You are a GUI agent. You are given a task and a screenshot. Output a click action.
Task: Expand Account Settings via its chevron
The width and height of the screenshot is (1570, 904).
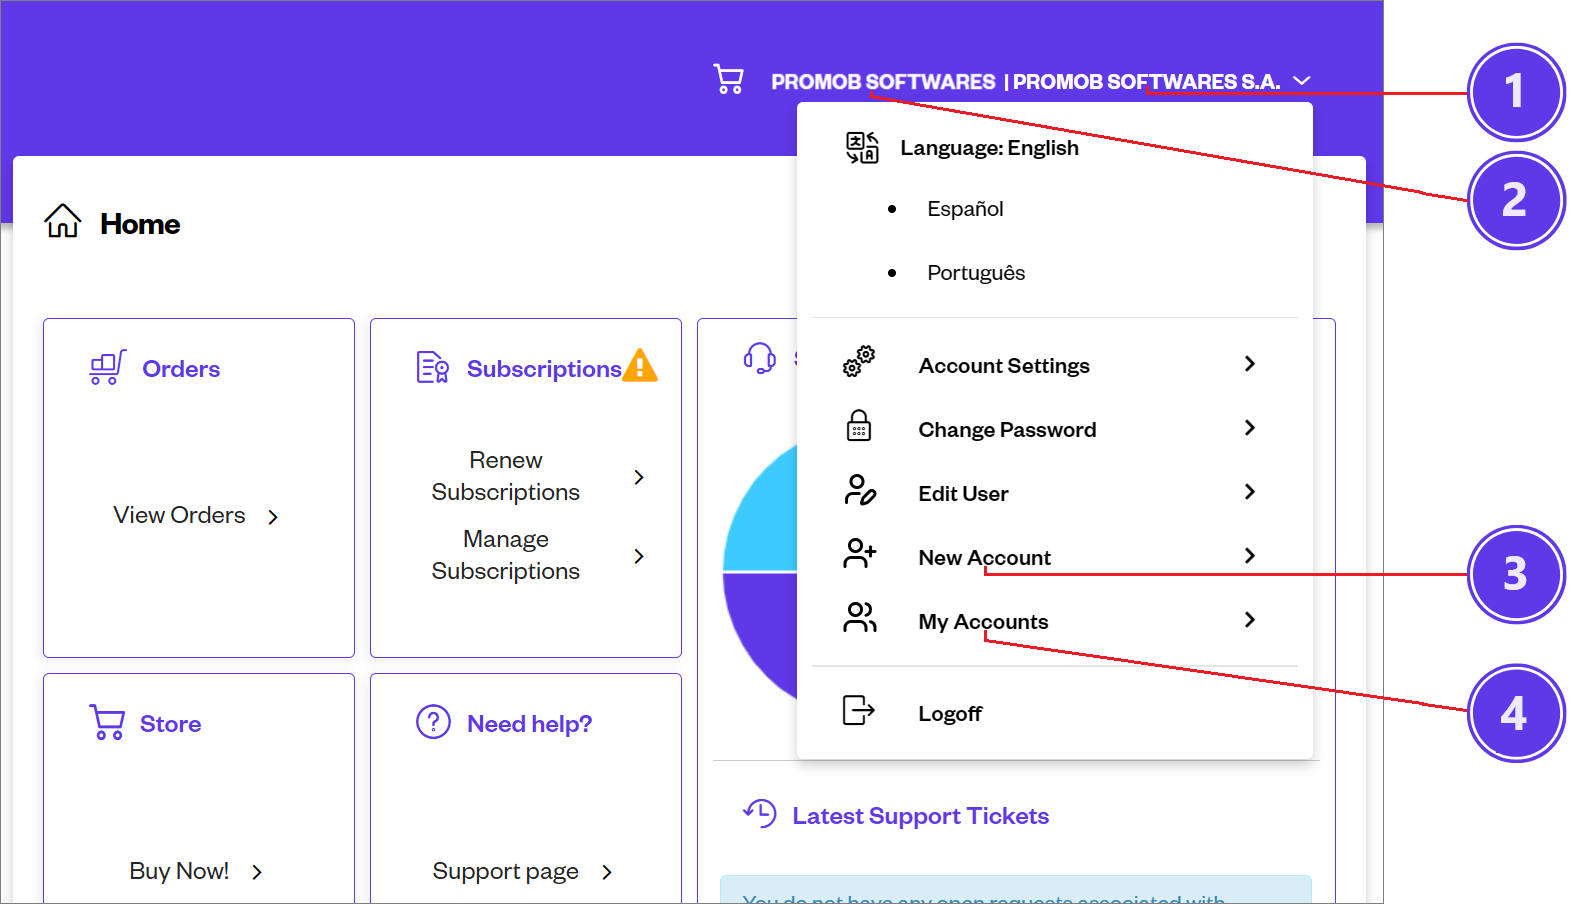click(1249, 364)
